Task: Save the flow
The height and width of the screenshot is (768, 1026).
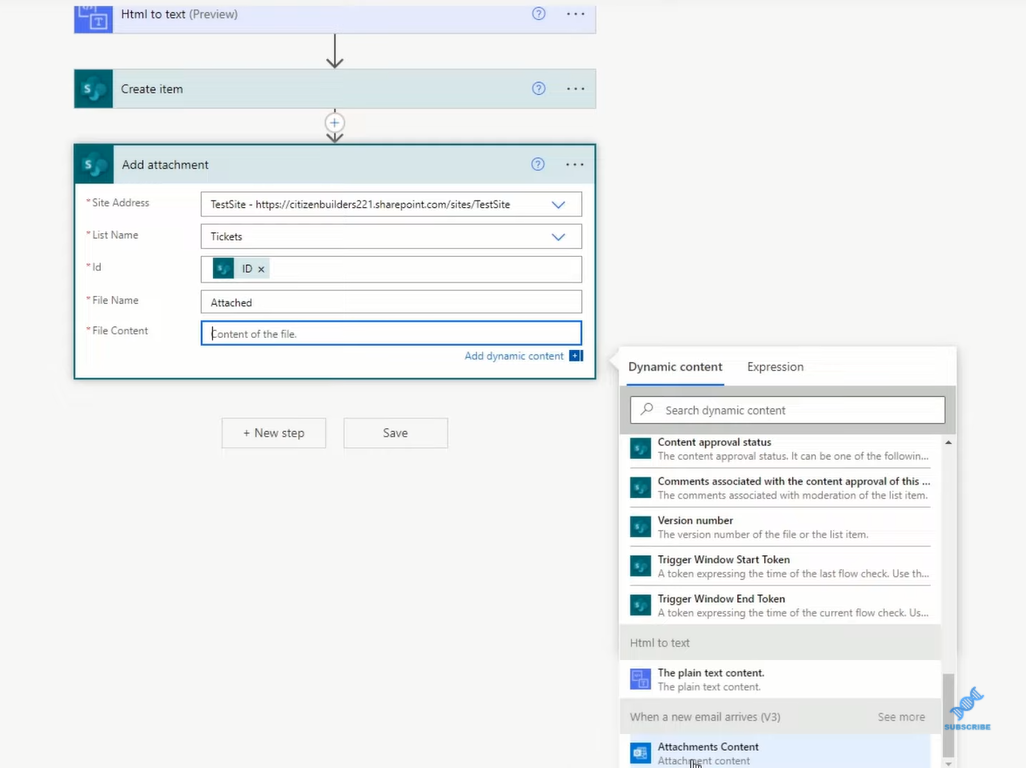Action: coord(395,433)
